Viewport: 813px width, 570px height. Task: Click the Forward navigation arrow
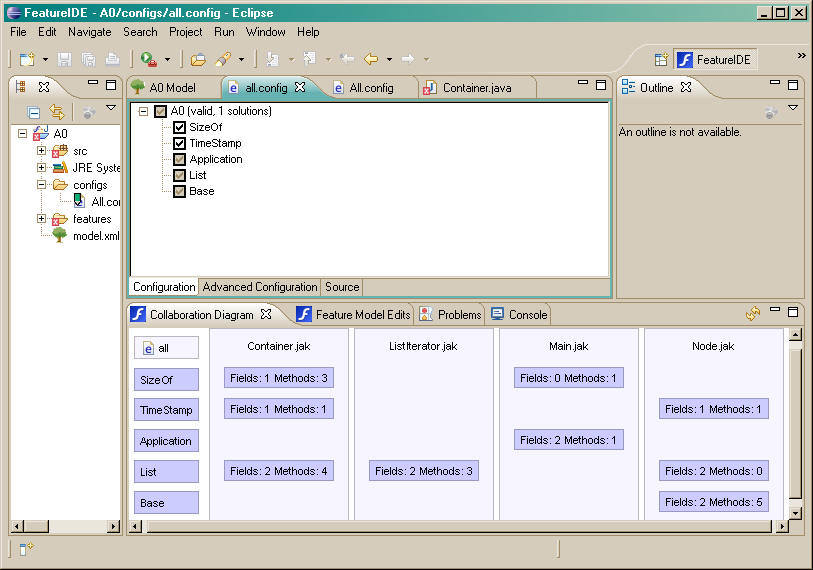pyautogui.click(x=409, y=59)
